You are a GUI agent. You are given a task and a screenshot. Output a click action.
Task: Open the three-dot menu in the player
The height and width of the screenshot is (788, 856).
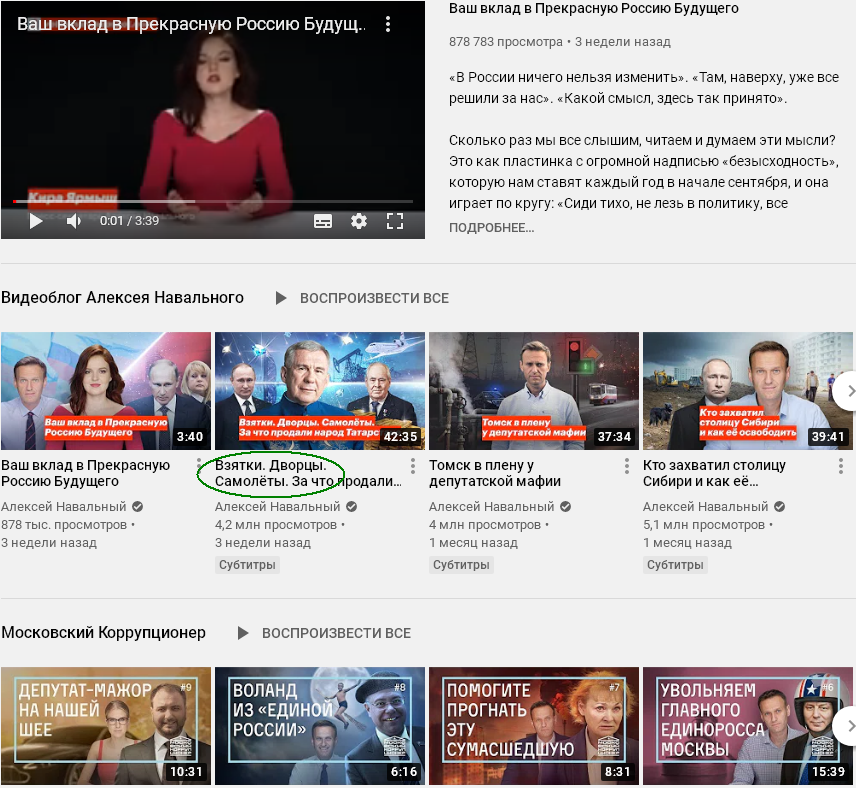(388, 24)
